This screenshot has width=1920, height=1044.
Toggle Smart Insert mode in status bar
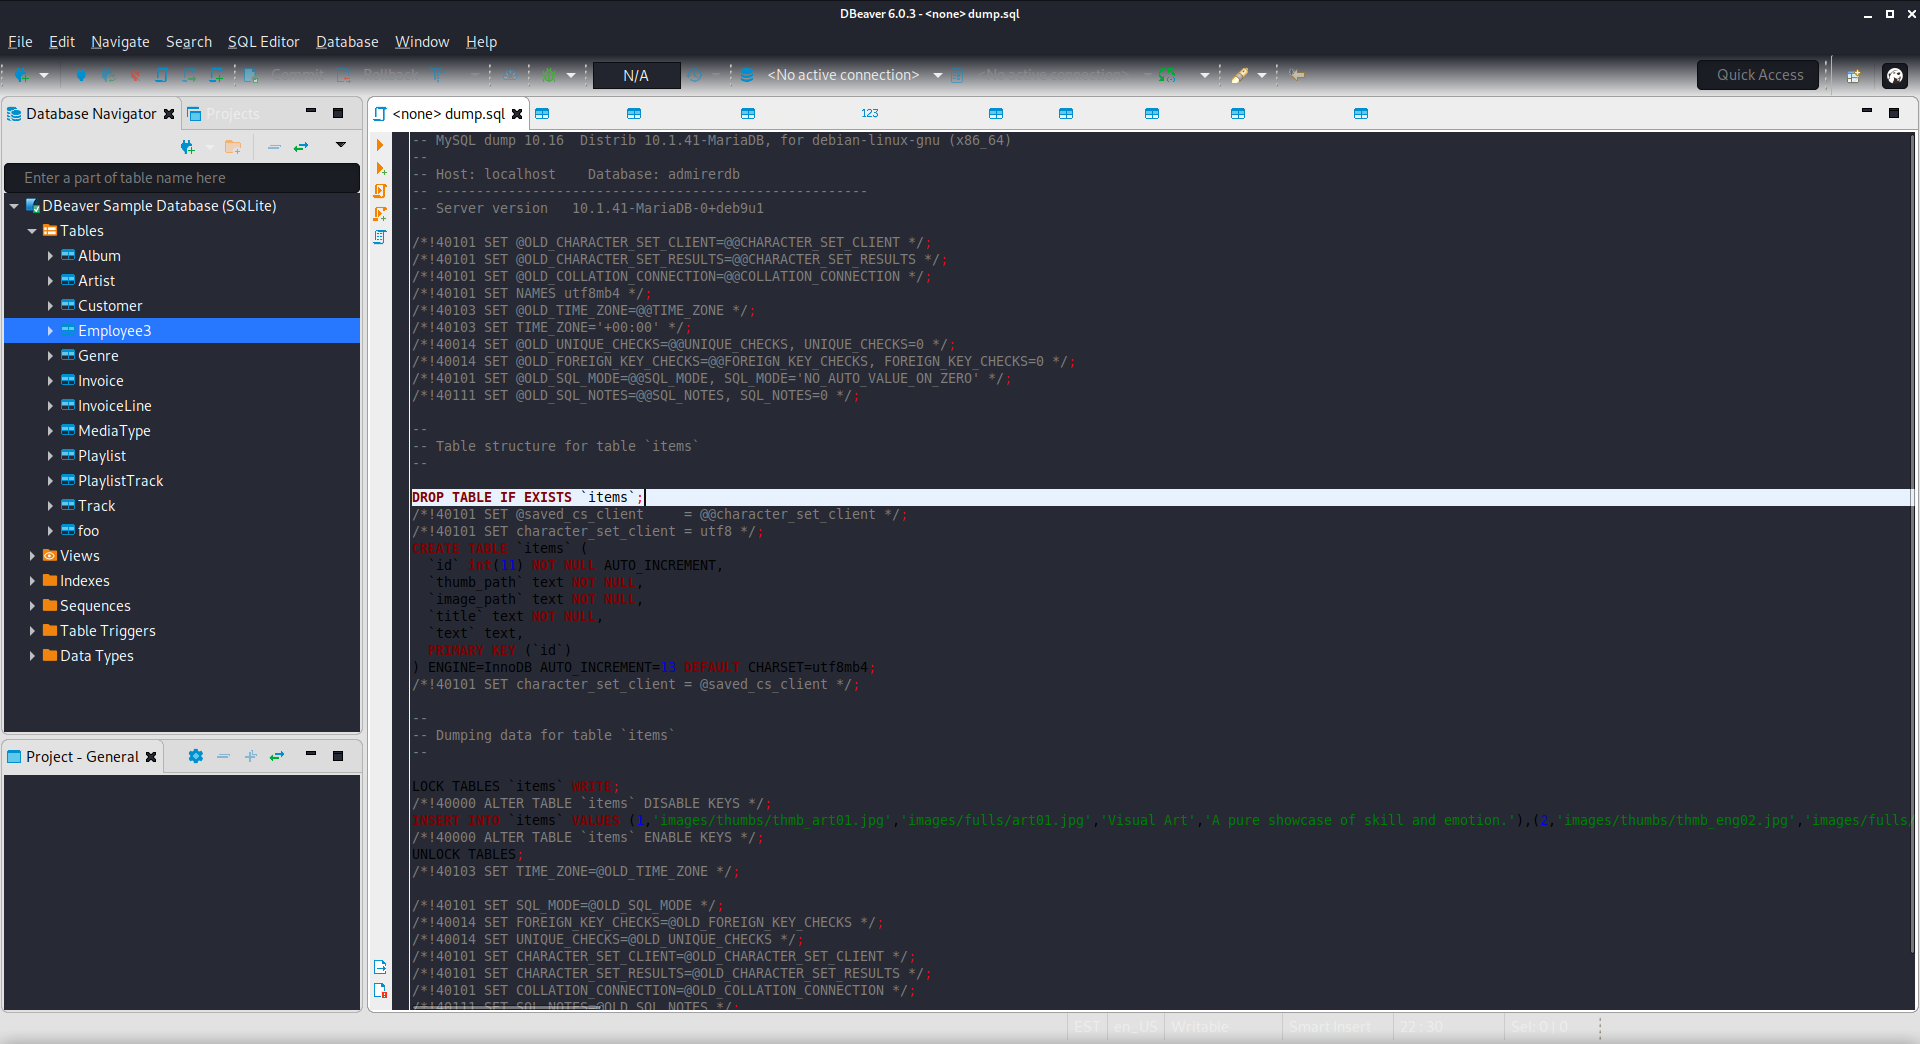coord(1329,1027)
